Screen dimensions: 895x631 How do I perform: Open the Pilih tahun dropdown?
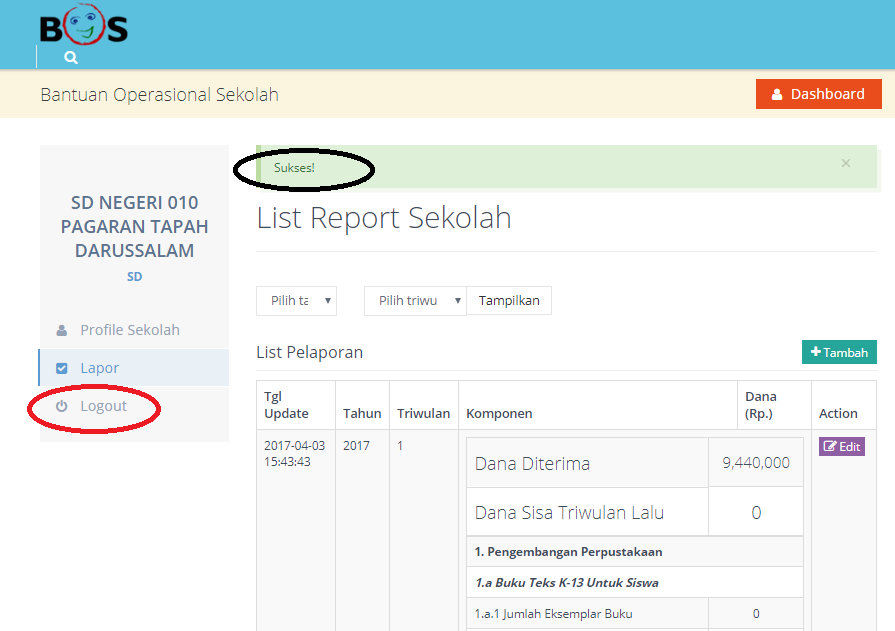tap(296, 300)
